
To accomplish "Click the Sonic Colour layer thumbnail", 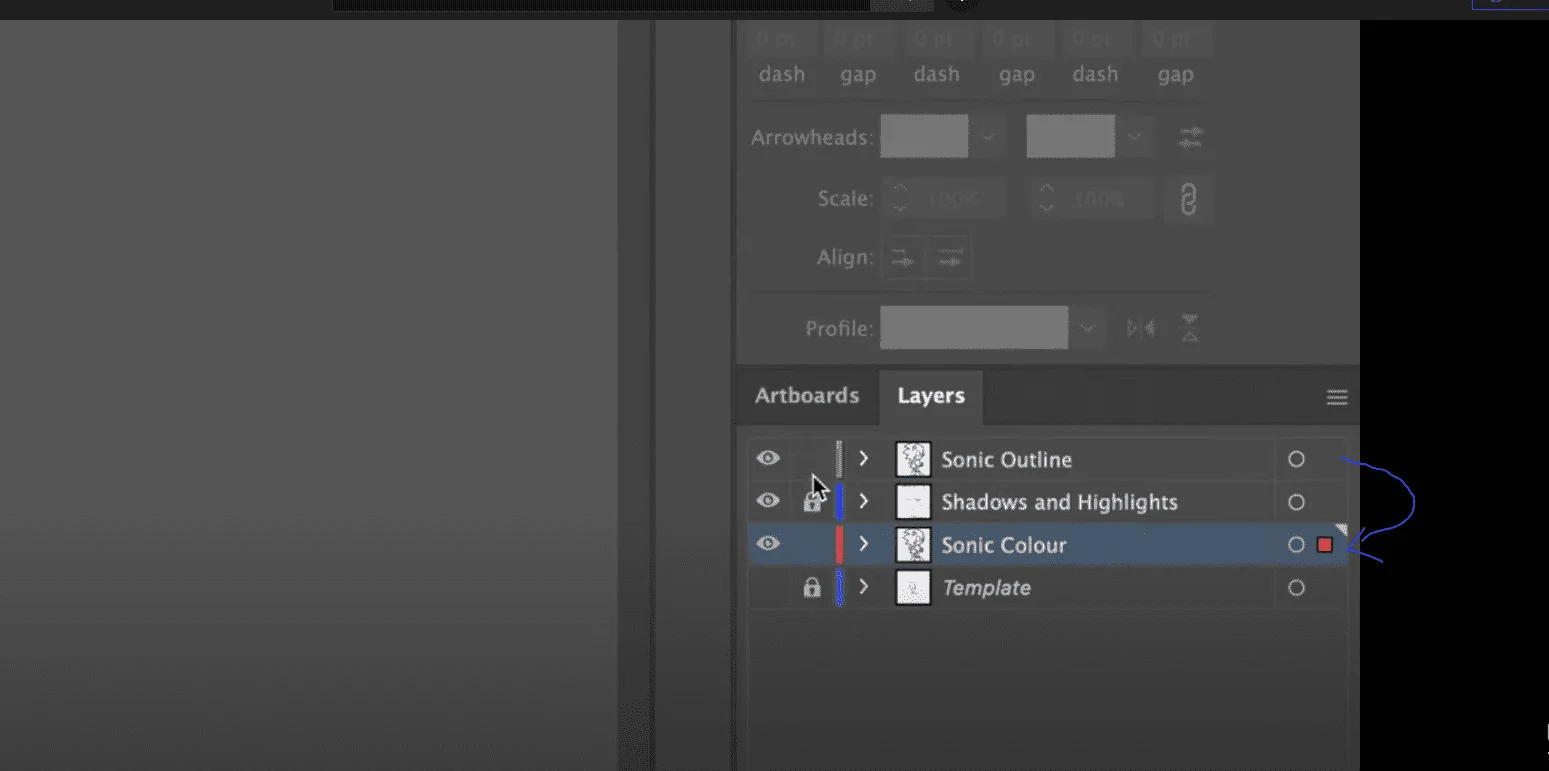I will (x=913, y=545).
